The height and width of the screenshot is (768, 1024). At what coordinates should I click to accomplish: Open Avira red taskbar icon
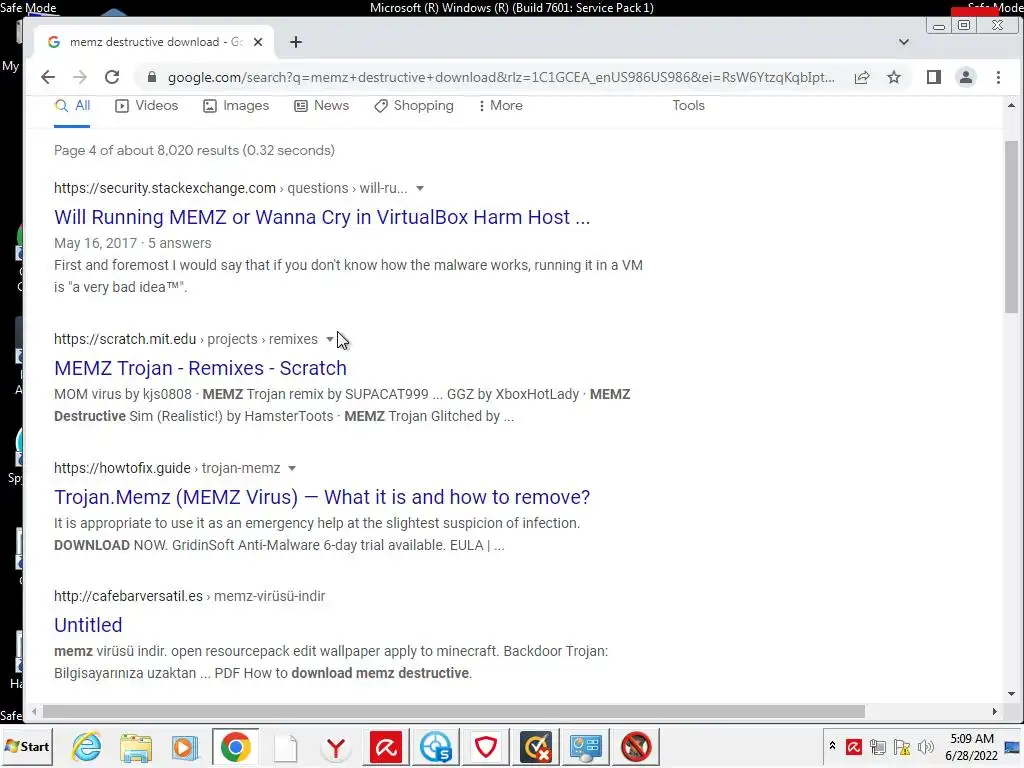tap(385, 746)
